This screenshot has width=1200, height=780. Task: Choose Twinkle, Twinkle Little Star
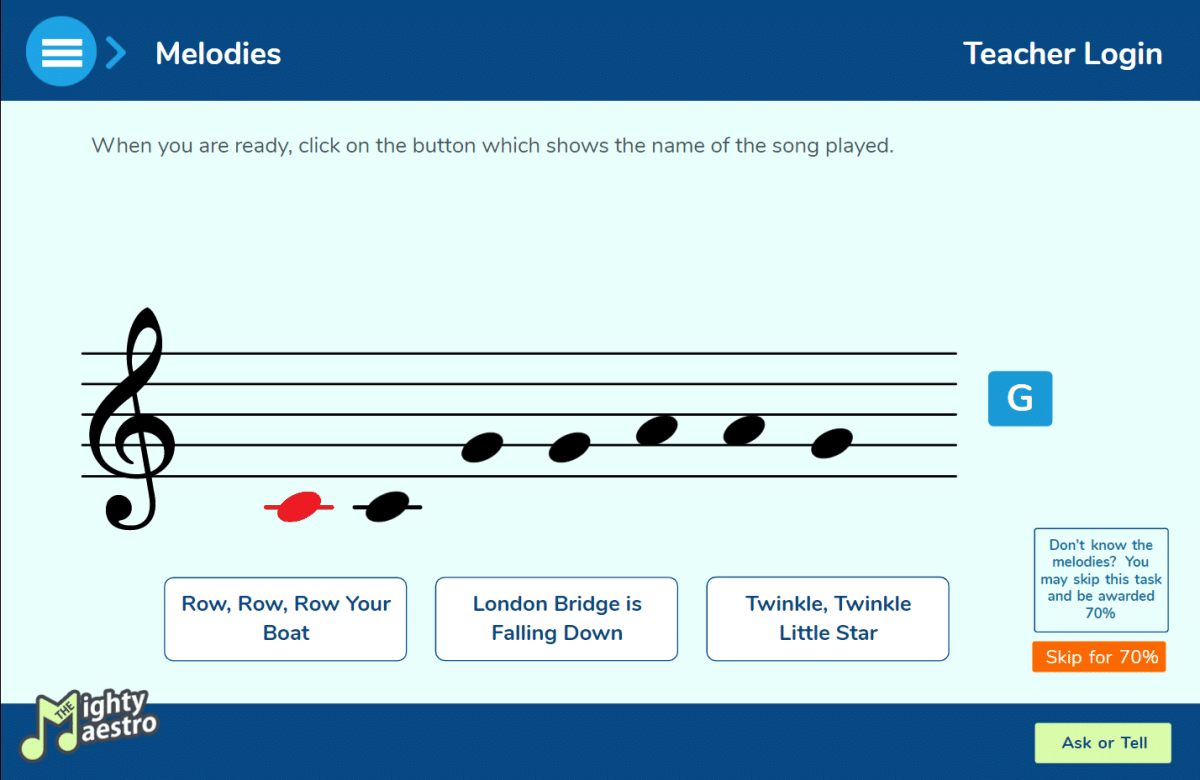pyautogui.click(x=828, y=619)
